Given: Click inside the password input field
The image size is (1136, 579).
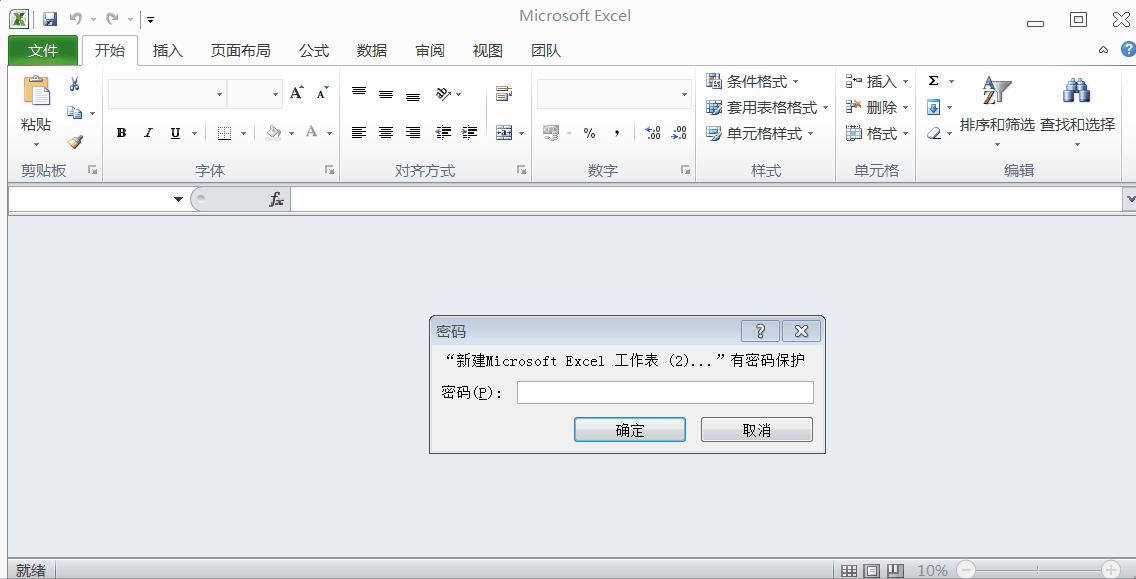Looking at the screenshot, I should pyautogui.click(x=663, y=392).
